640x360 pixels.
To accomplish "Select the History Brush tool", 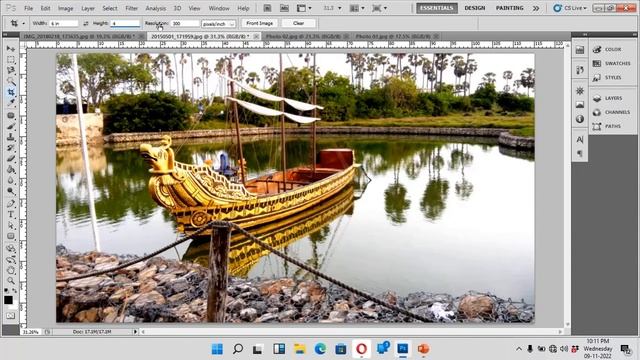I will (11, 148).
